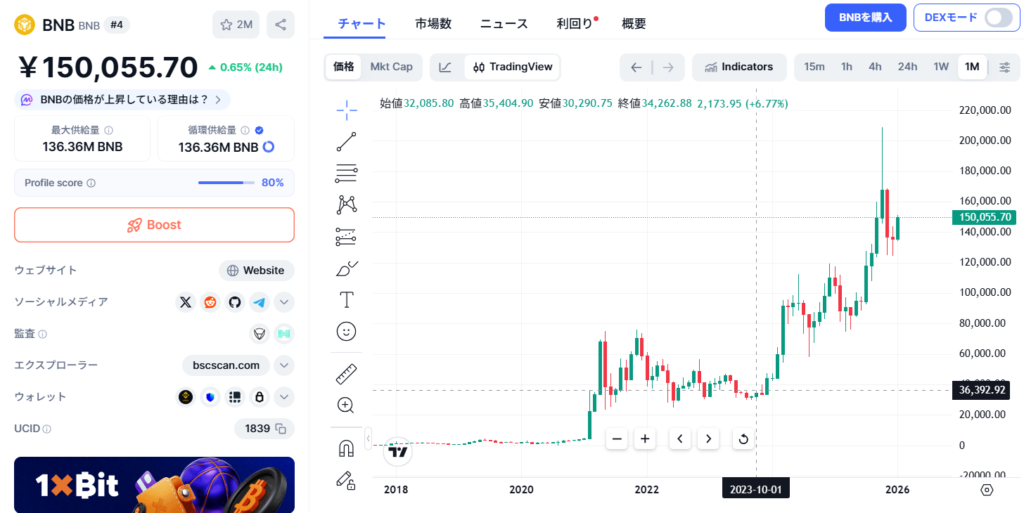Set chart interval to 15m

814,67
